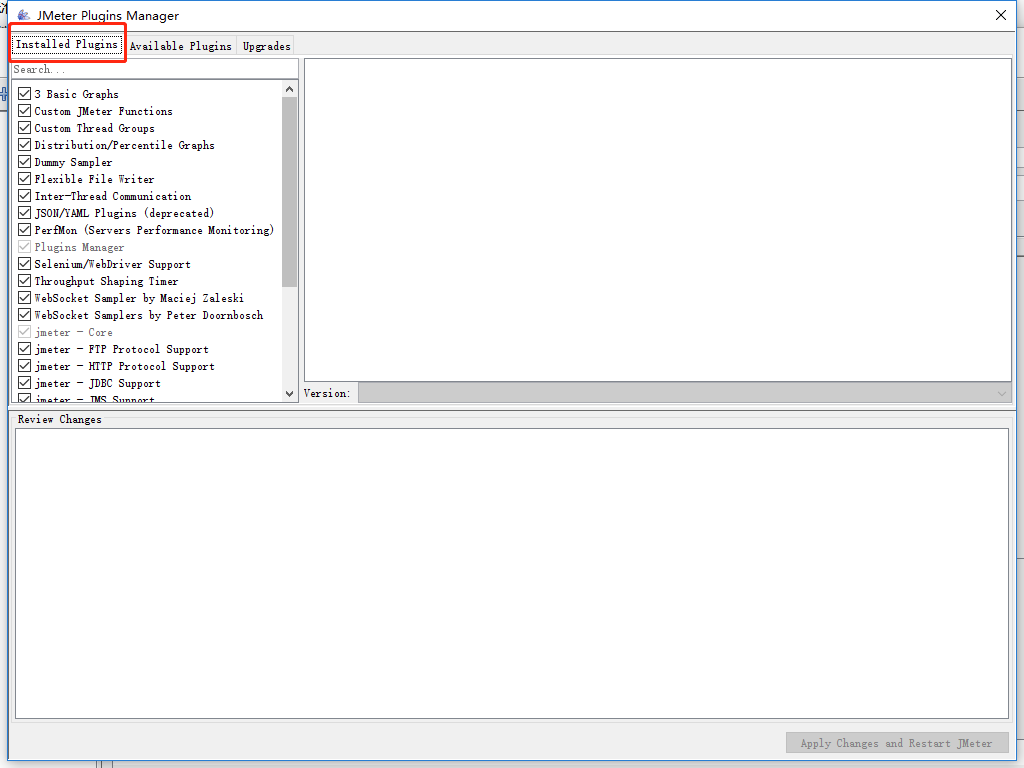Select jmeter - HTTP Protocol Support name

point(124,366)
